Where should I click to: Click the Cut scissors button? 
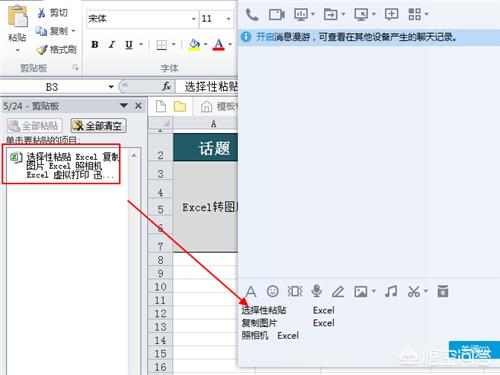coord(52,13)
